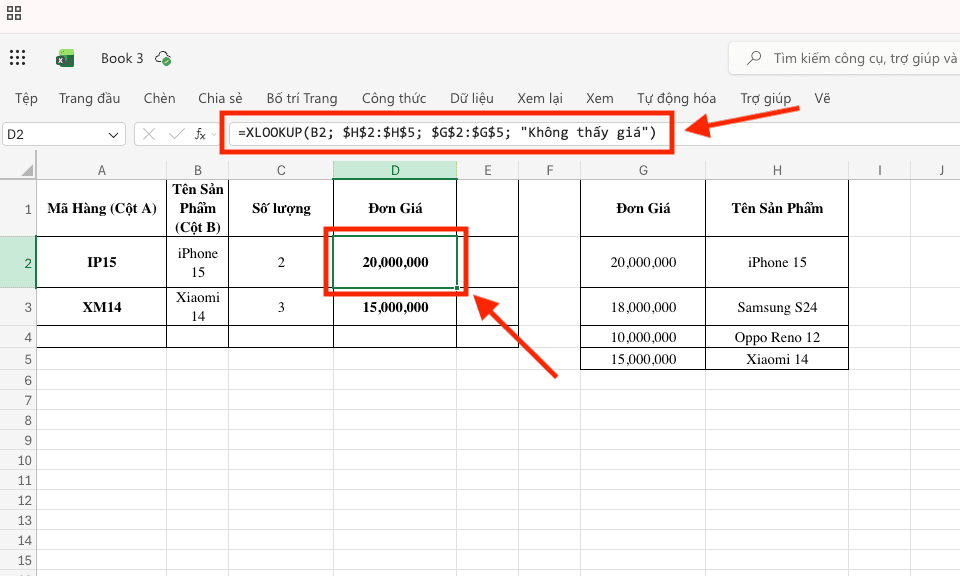The height and width of the screenshot is (576, 960).
Task: Select cell with Mã Hàng (Cột A)
Action: (x=102, y=208)
